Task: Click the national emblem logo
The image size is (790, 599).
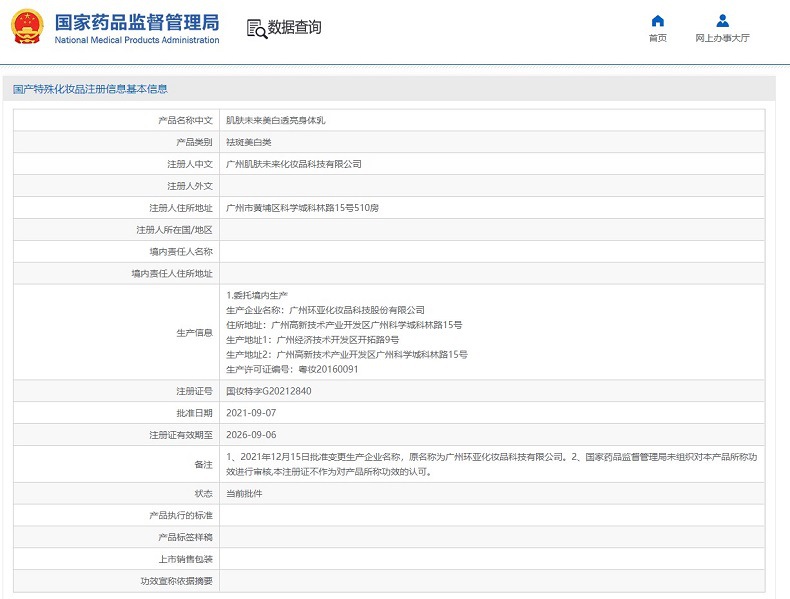Action: tap(26, 28)
